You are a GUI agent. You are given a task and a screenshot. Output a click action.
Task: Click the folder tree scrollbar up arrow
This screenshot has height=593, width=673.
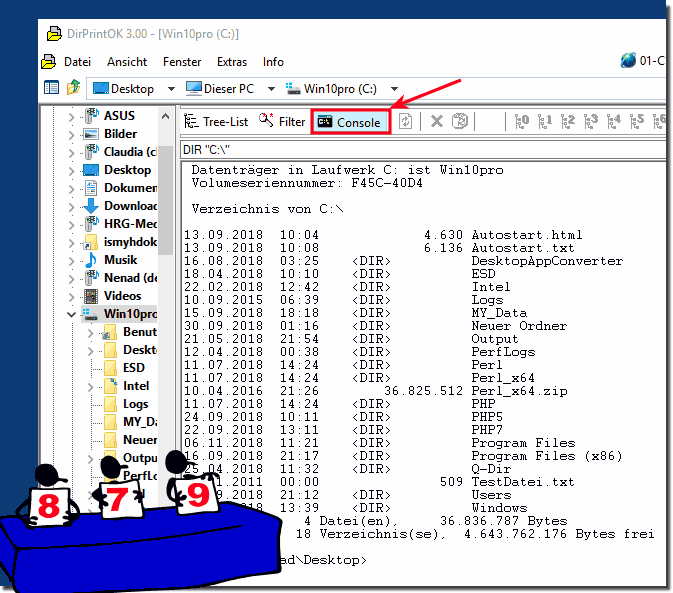tap(165, 116)
